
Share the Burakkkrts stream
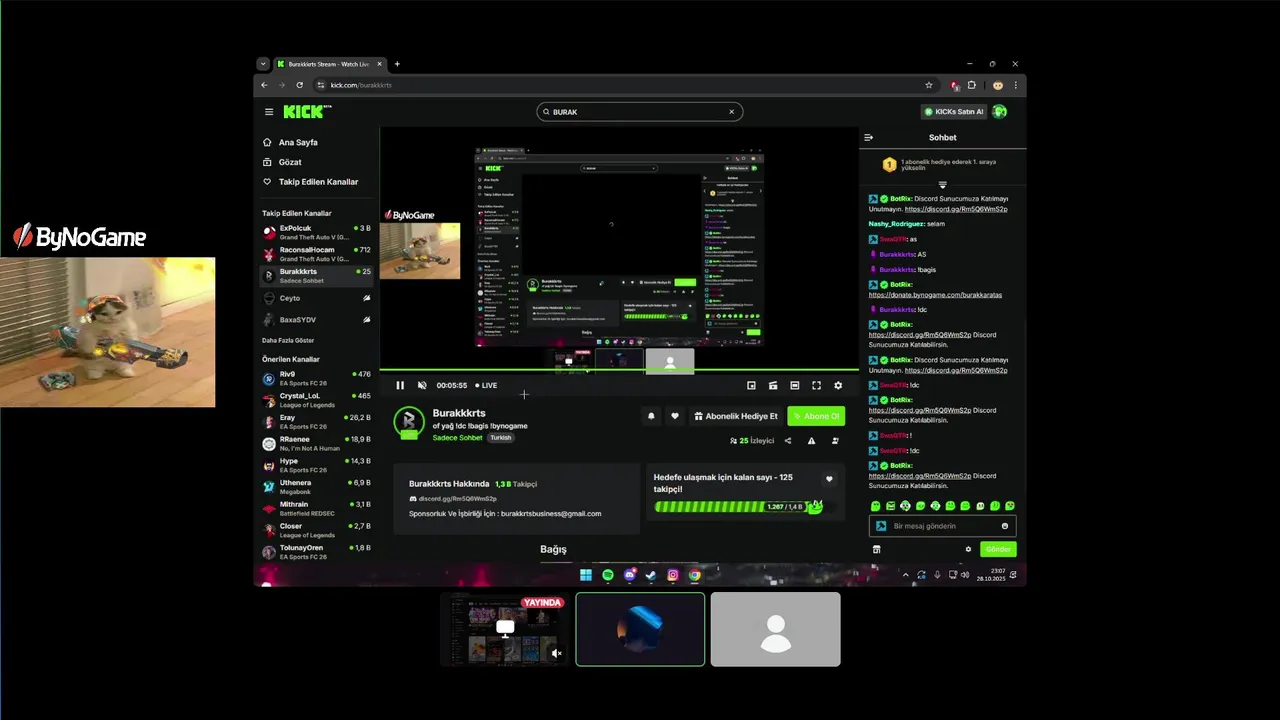[788, 440]
